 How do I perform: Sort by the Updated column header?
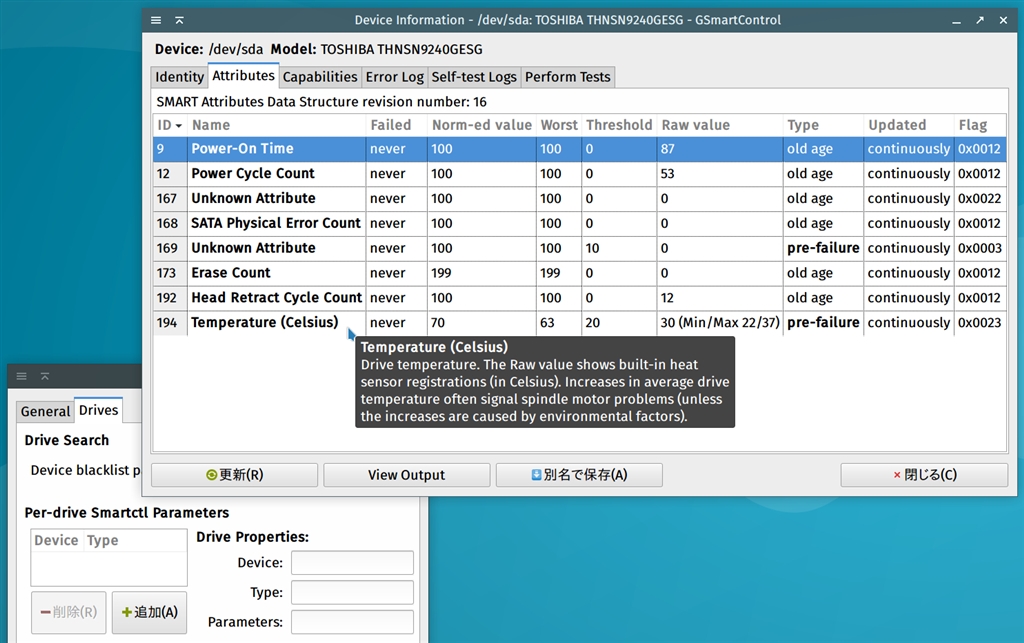point(908,125)
